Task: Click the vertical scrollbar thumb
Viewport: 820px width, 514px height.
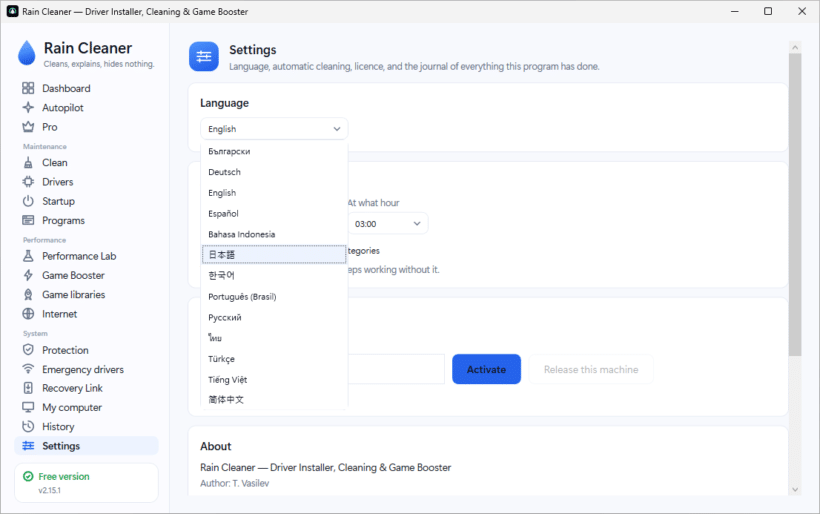Action: tap(795, 204)
